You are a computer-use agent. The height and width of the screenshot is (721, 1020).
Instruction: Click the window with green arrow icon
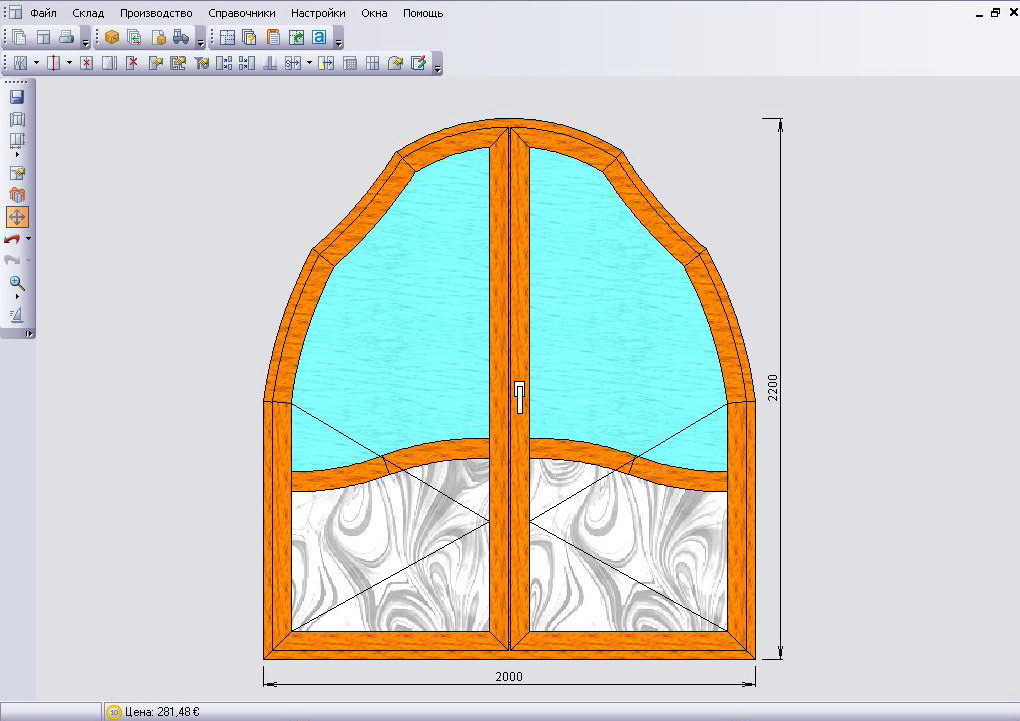(296, 37)
